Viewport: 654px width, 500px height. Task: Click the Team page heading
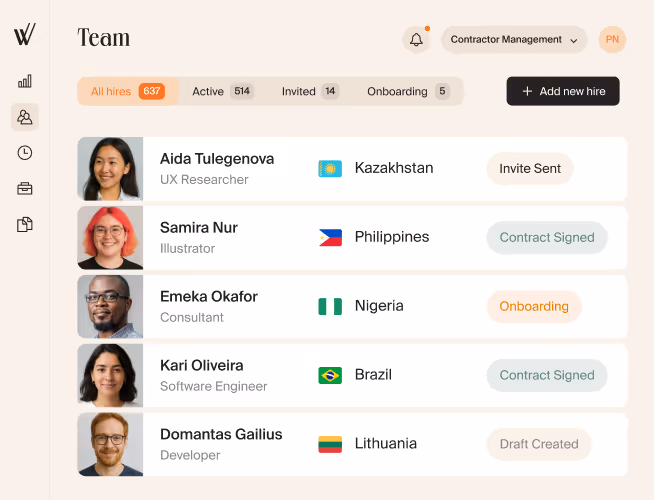(103, 38)
